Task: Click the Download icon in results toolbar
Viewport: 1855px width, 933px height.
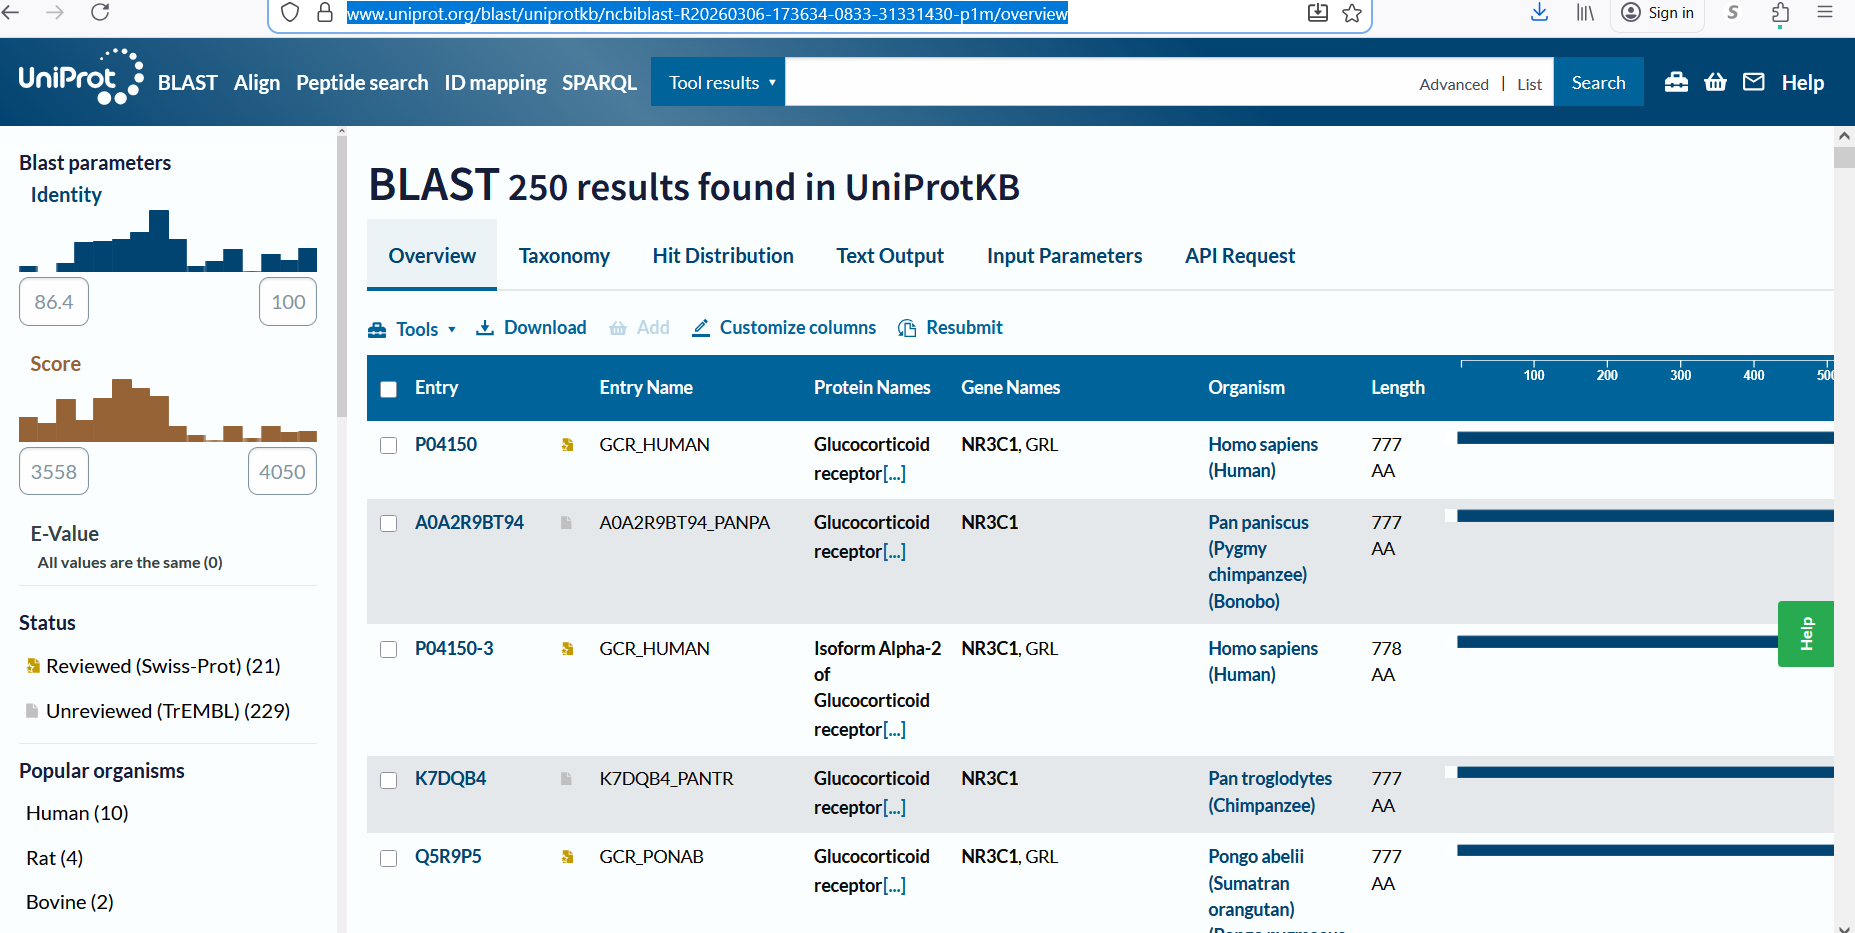Action: (x=485, y=328)
